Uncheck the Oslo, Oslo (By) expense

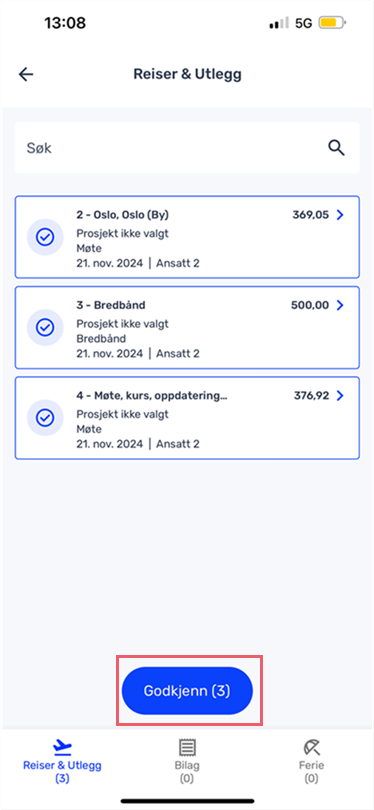[x=45, y=237]
